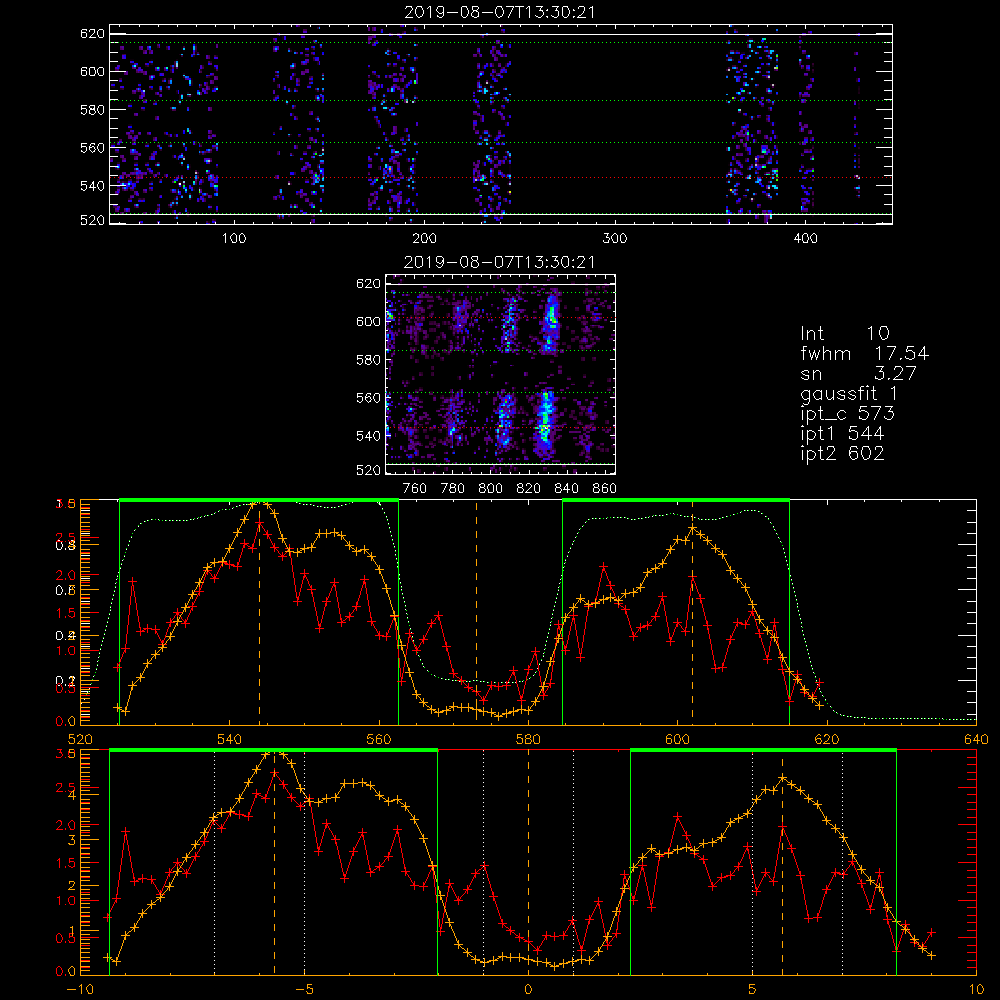This screenshot has width=1000, height=1000.
Task: Click x-axis label 200 on top spectrogram
Action: 424,239
